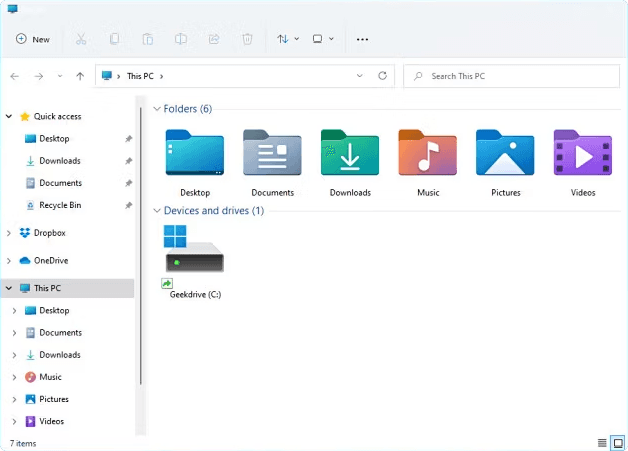Click navigation pane scrollbar
Screen dimensions: 628x451
click(141, 246)
